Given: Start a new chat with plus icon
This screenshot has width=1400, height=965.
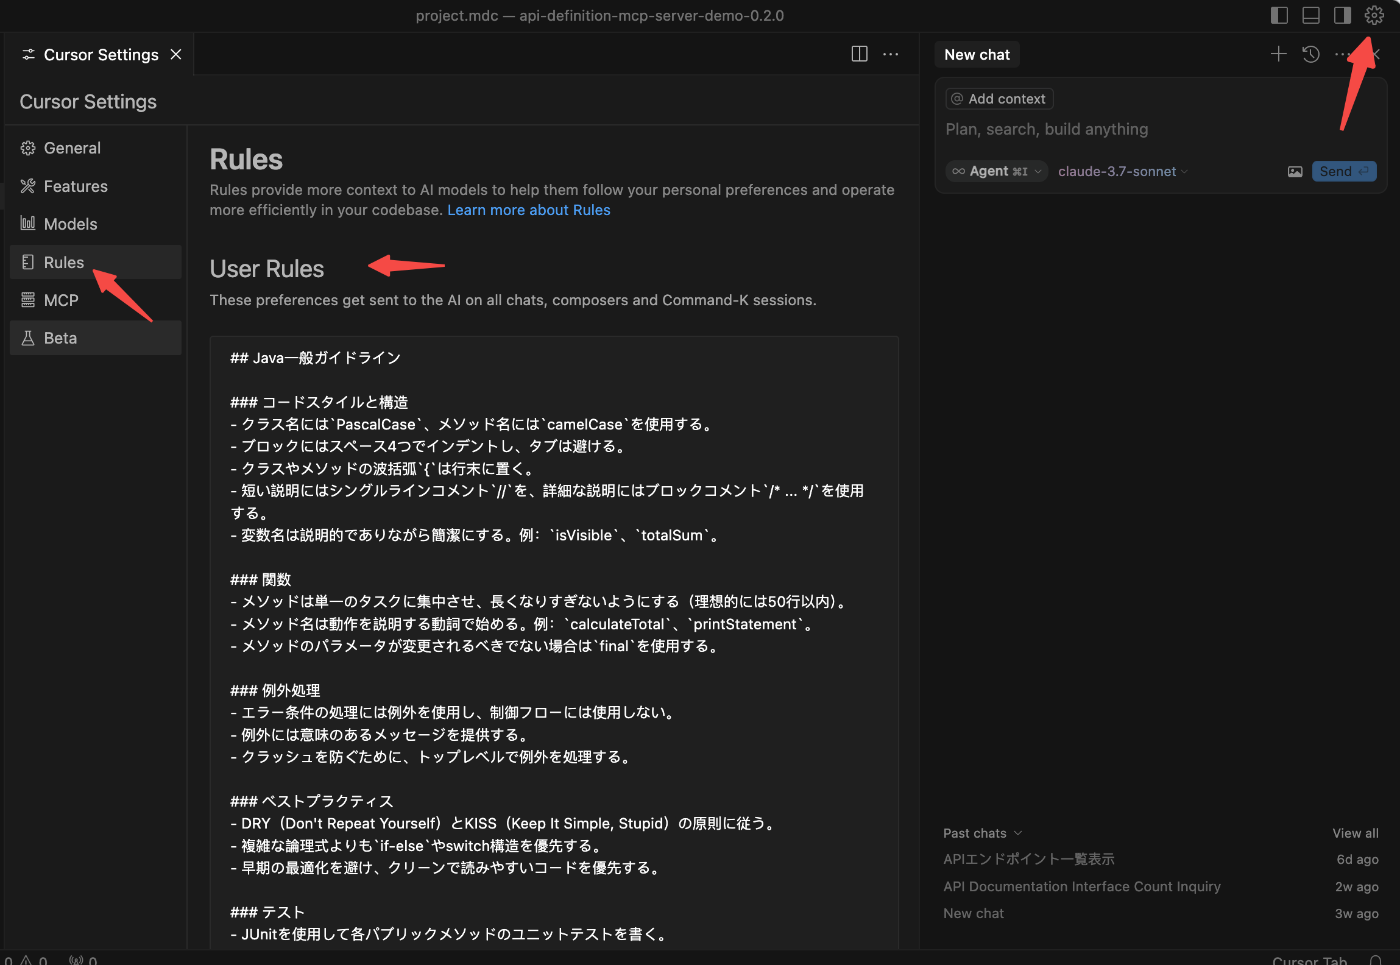Looking at the screenshot, I should [1278, 54].
